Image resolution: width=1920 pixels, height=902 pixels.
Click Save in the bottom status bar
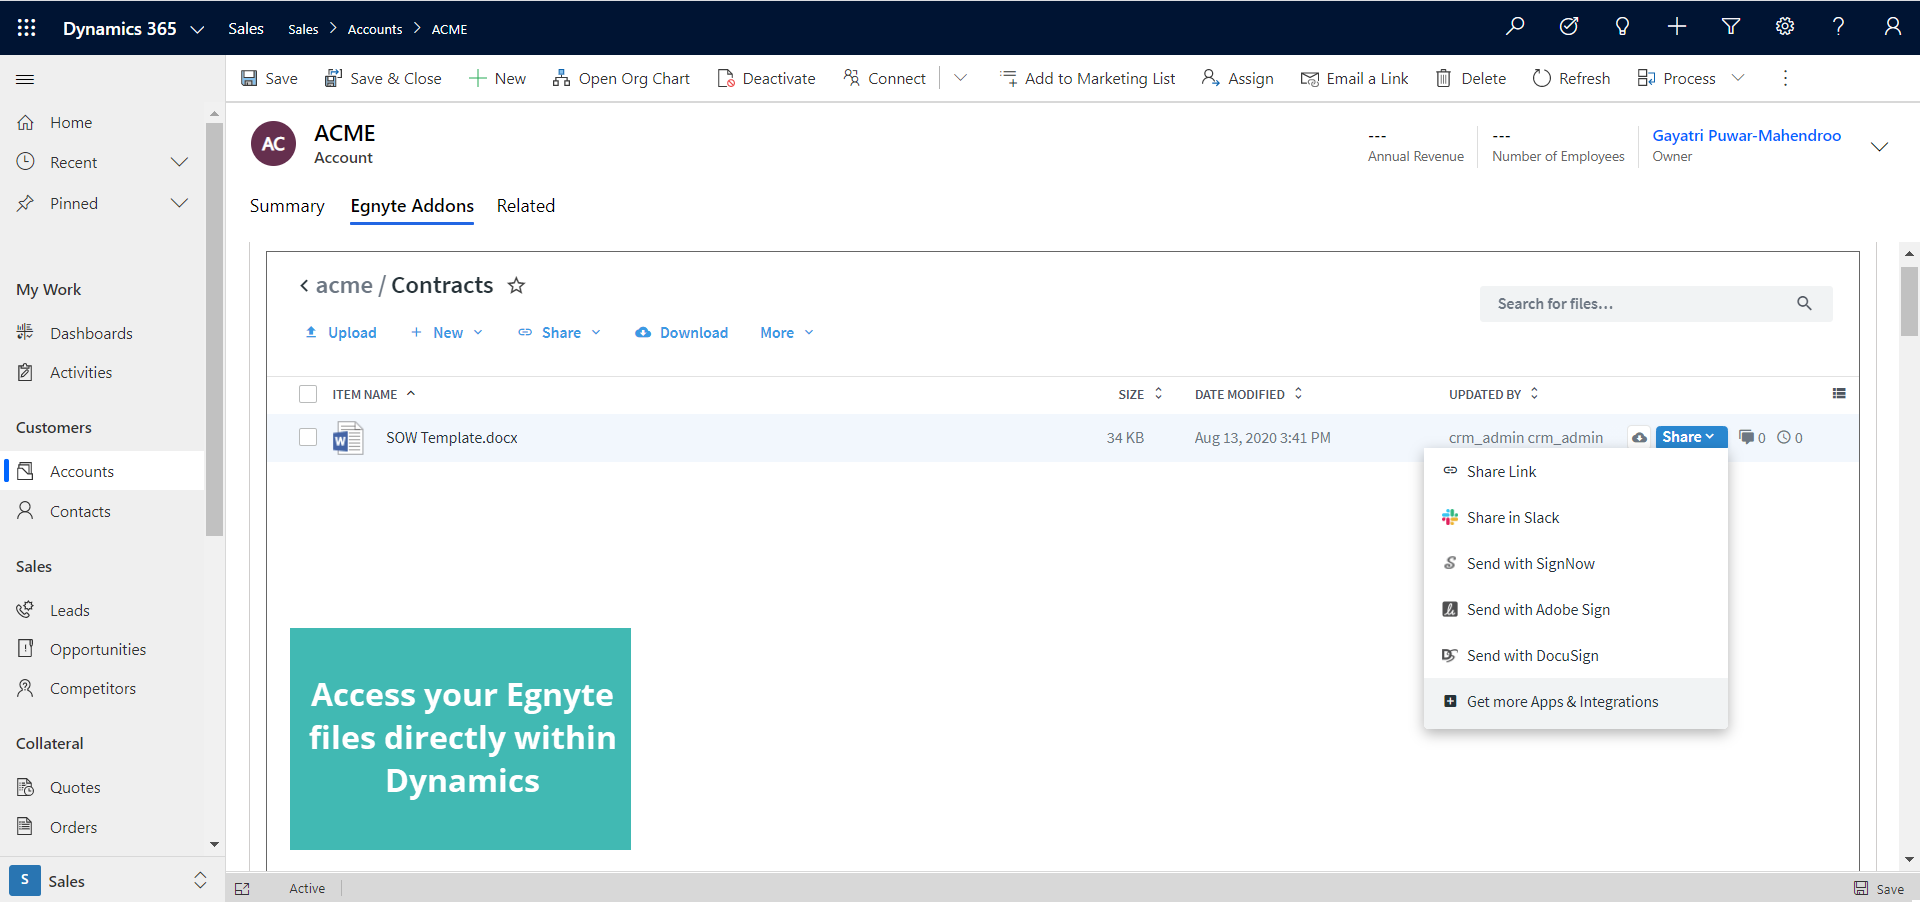[x=1879, y=889]
